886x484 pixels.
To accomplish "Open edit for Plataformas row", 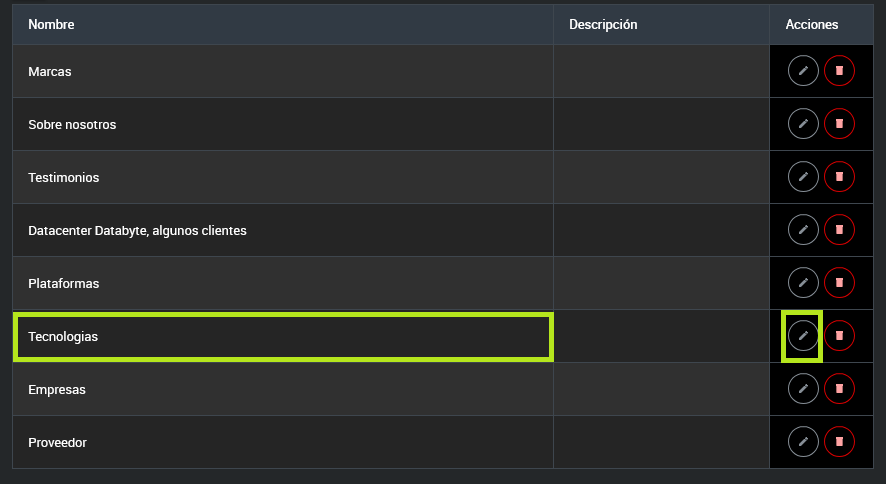I will (803, 283).
